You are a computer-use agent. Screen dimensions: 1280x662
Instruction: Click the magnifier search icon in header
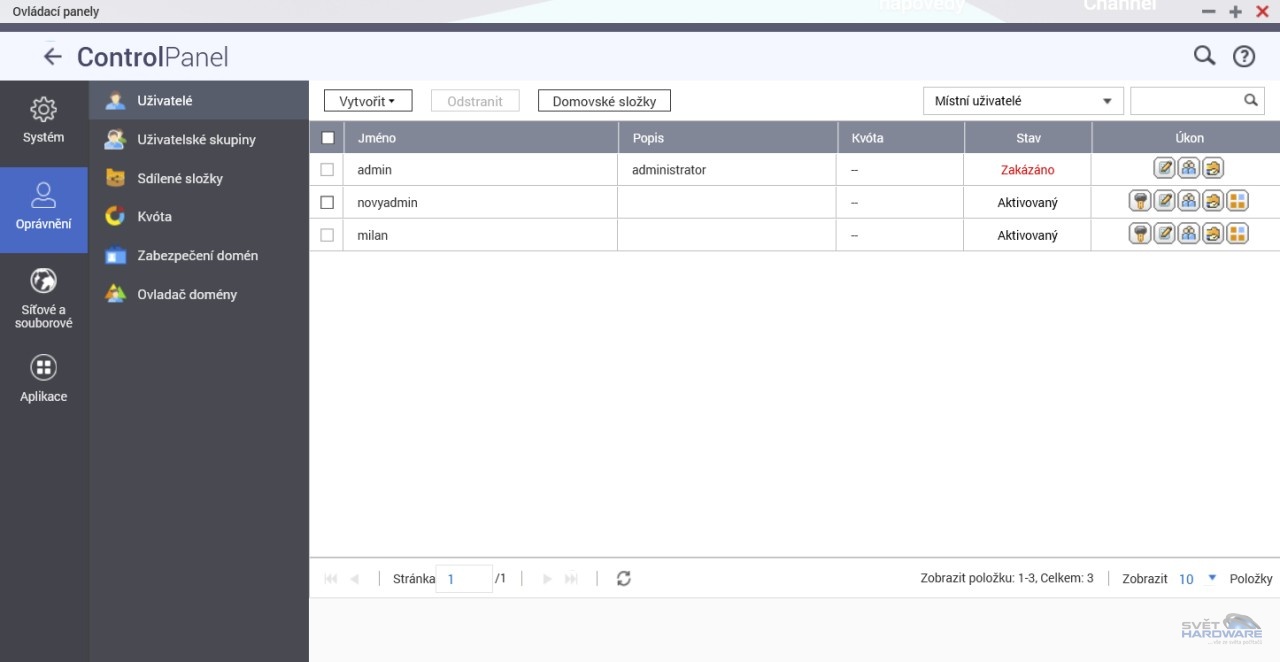click(1204, 56)
